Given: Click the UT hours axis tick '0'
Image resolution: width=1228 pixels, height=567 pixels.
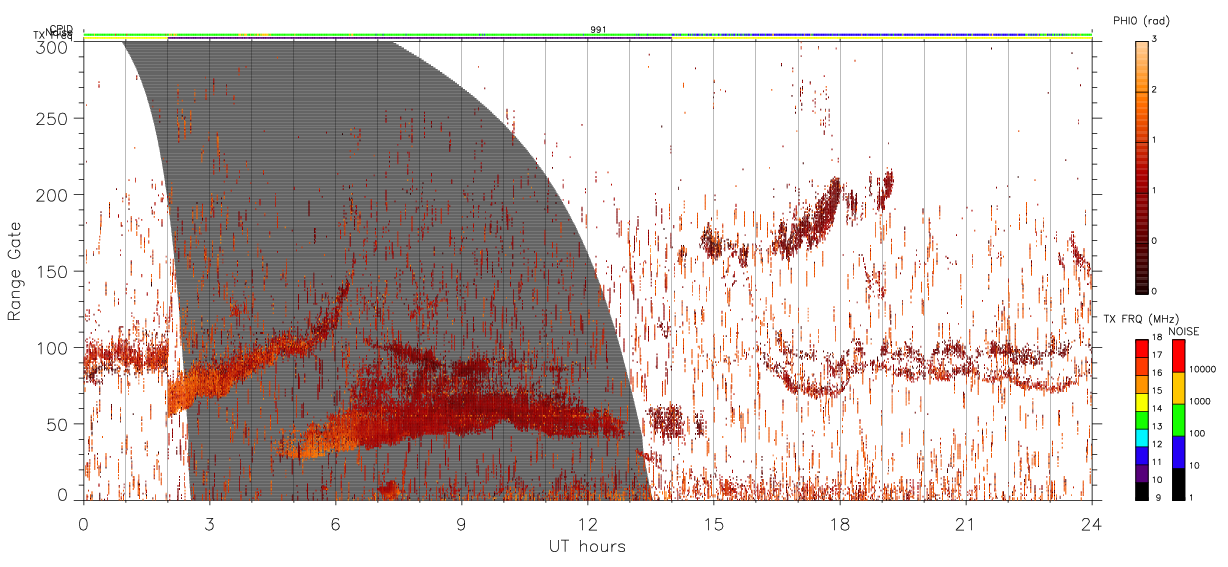Looking at the screenshot, I should tap(84, 523).
